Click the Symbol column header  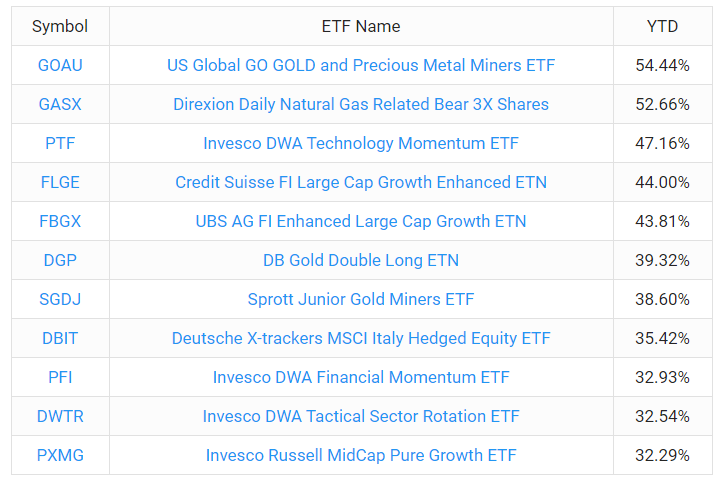click(x=60, y=26)
